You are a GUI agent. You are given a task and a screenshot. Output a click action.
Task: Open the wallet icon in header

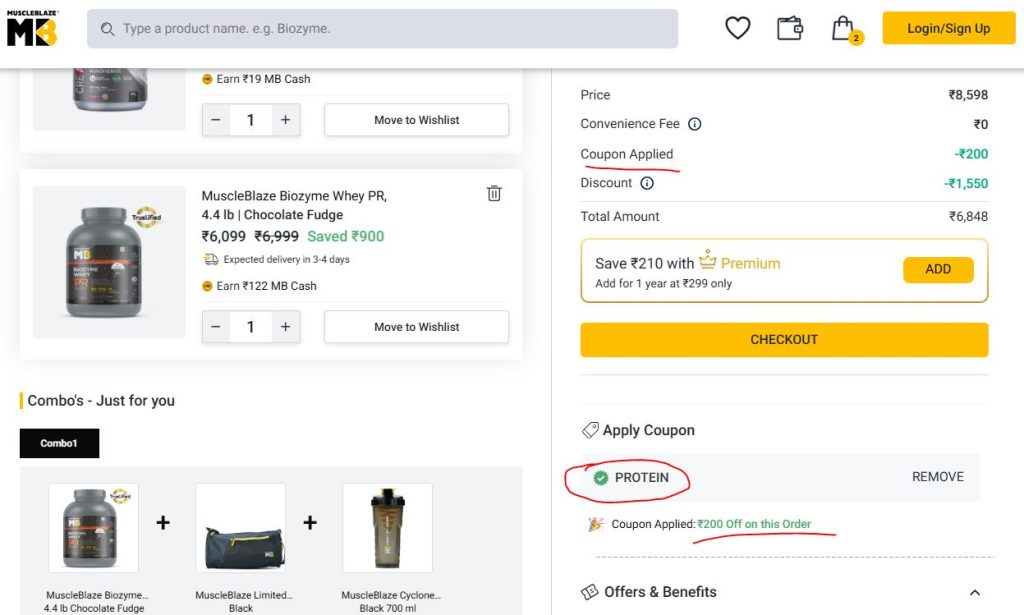coord(790,28)
